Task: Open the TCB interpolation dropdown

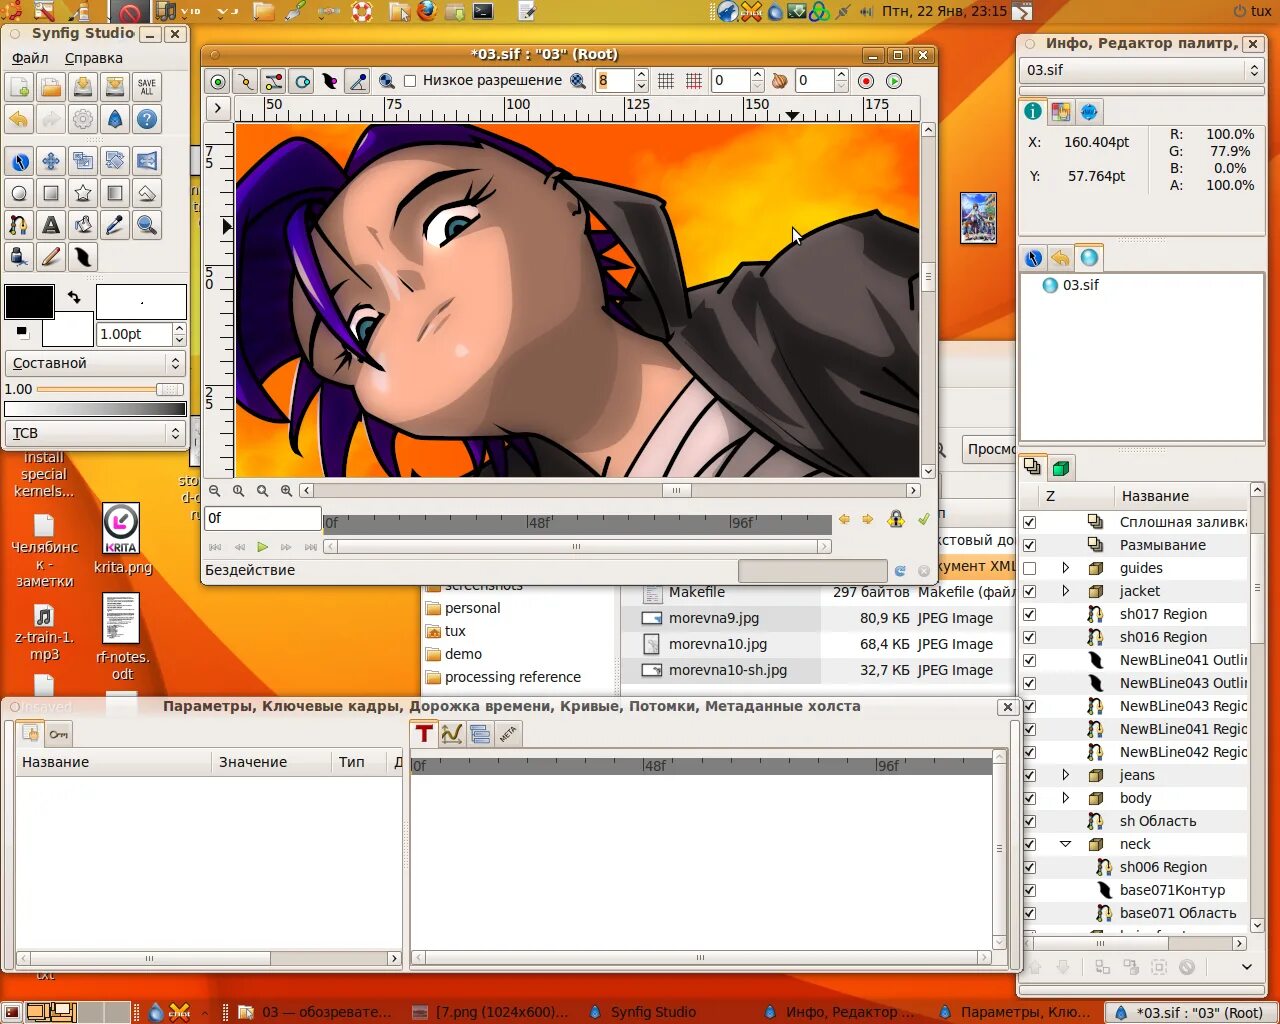Action: click(95, 433)
